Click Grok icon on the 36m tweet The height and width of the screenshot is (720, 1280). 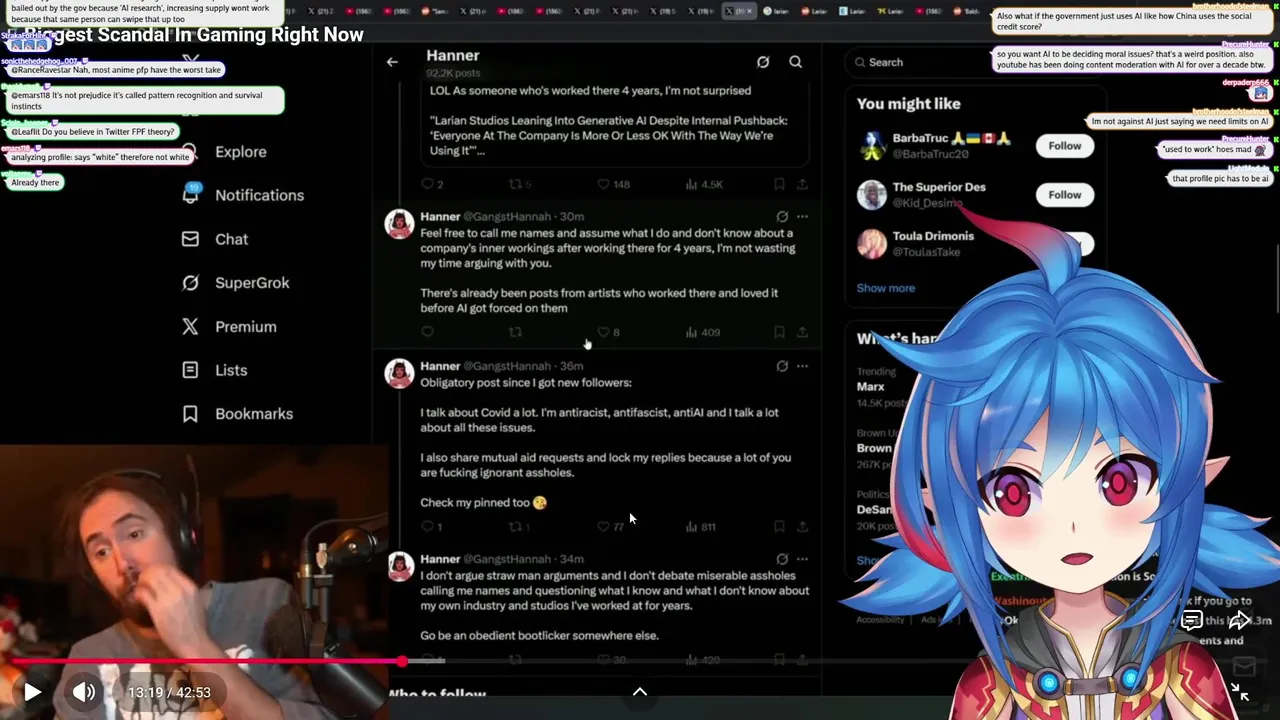(782, 366)
